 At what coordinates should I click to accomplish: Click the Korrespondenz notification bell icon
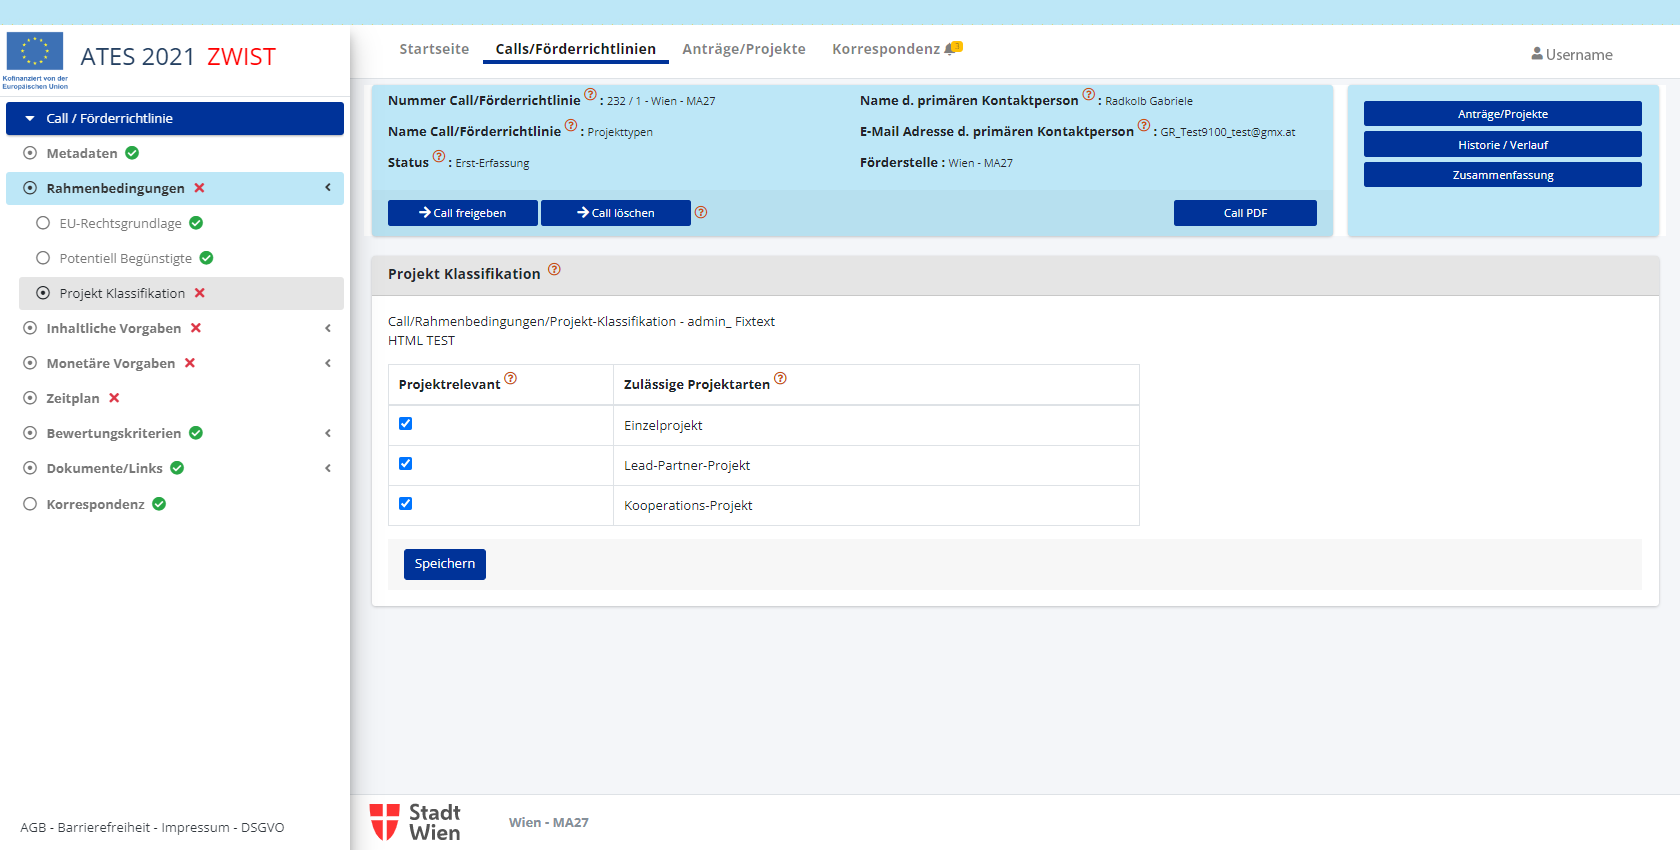click(952, 48)
